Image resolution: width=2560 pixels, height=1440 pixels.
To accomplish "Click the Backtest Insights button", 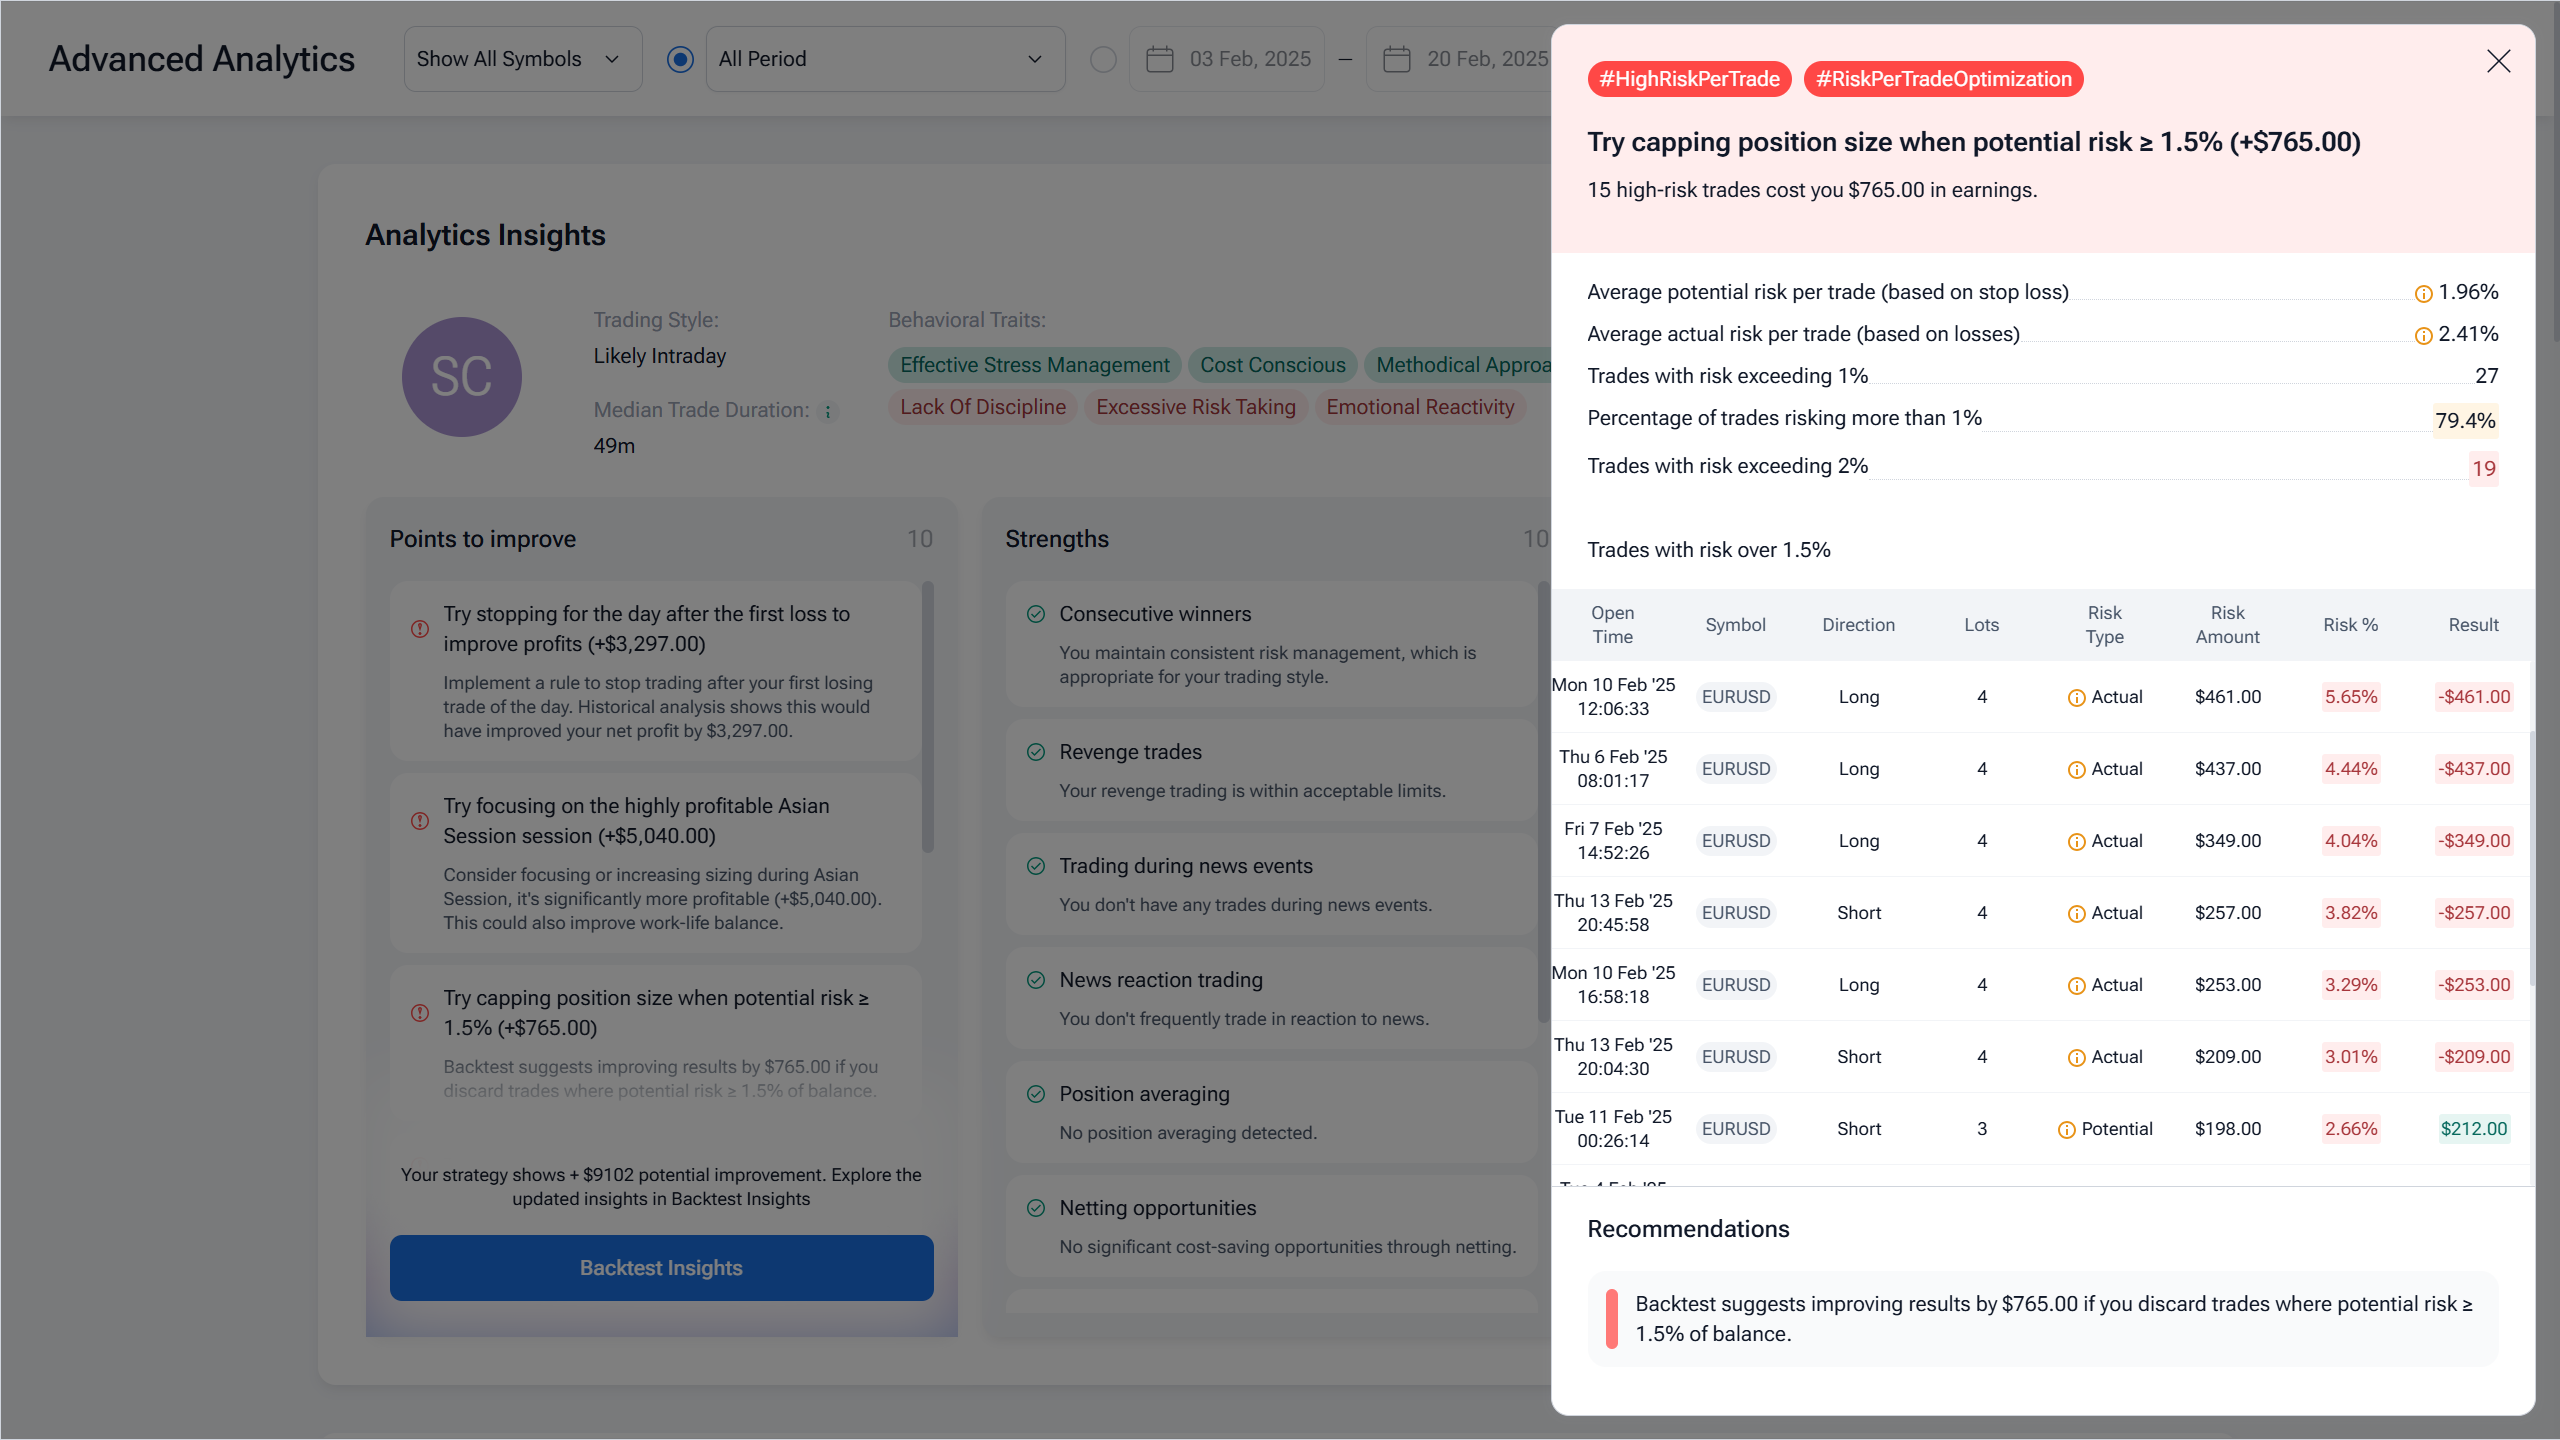I will pos(661,1267).
